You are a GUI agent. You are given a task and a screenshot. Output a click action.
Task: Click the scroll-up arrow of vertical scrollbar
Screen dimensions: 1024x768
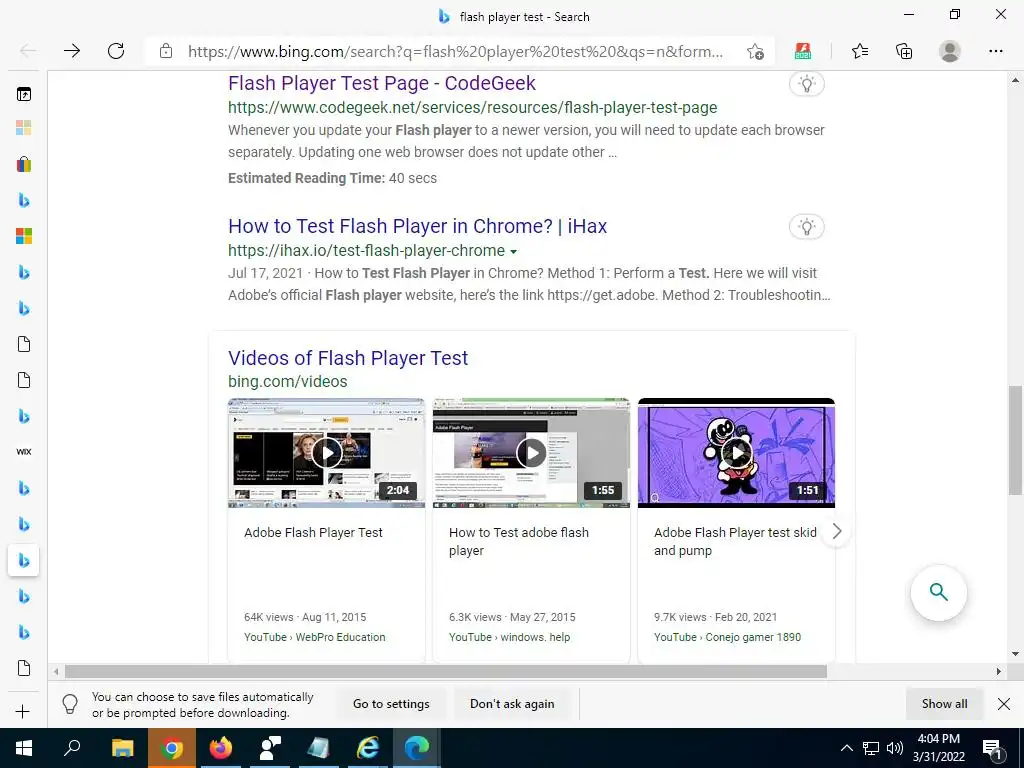tap(1015, 81)
